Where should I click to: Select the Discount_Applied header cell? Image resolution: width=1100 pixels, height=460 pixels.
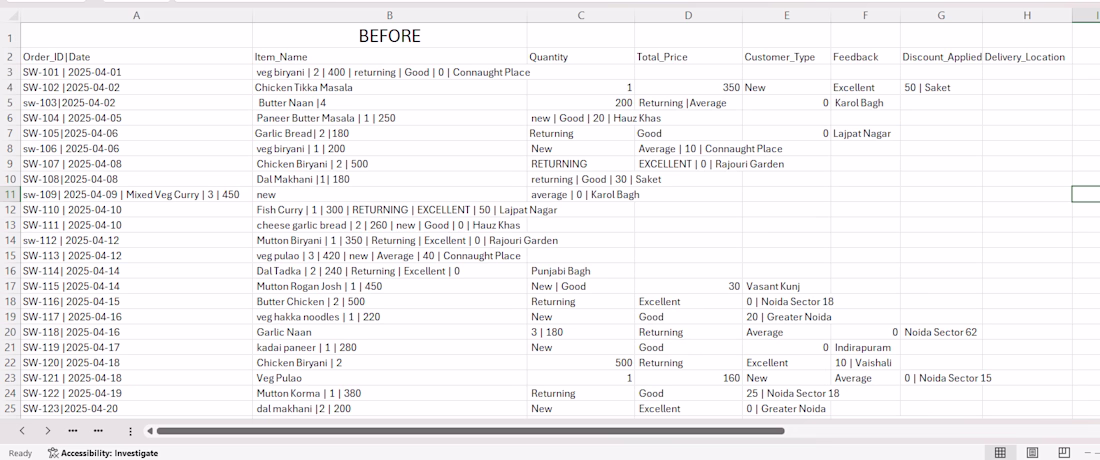[941, 57]
